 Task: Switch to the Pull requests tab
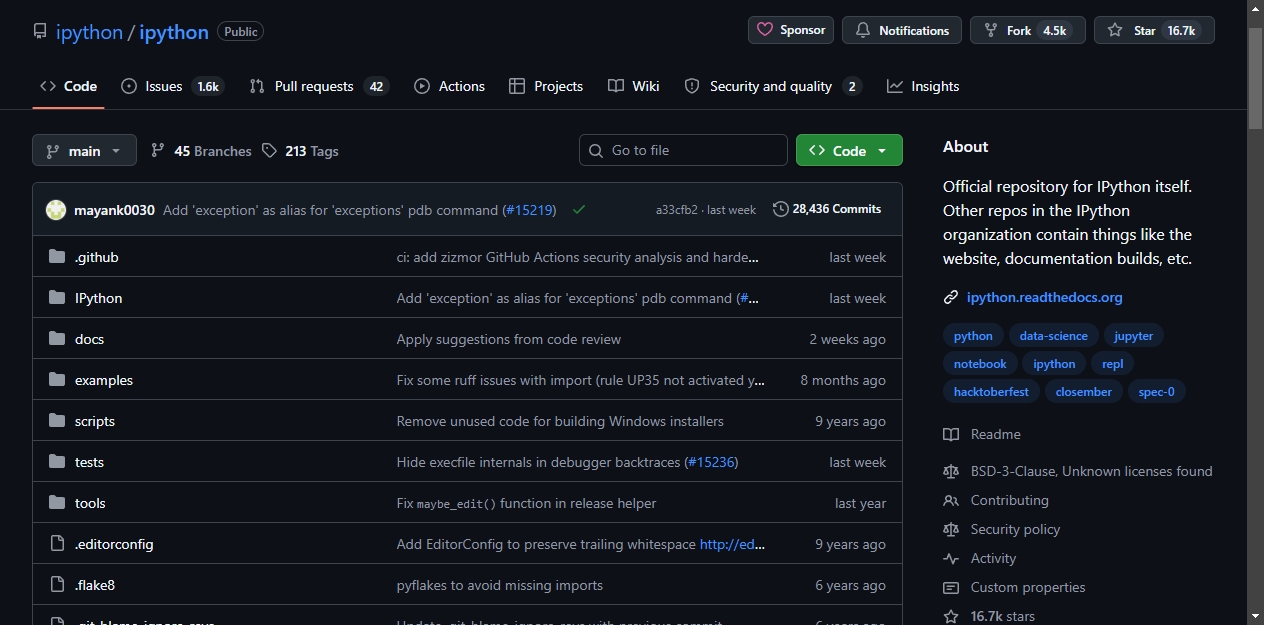[319, 86]
